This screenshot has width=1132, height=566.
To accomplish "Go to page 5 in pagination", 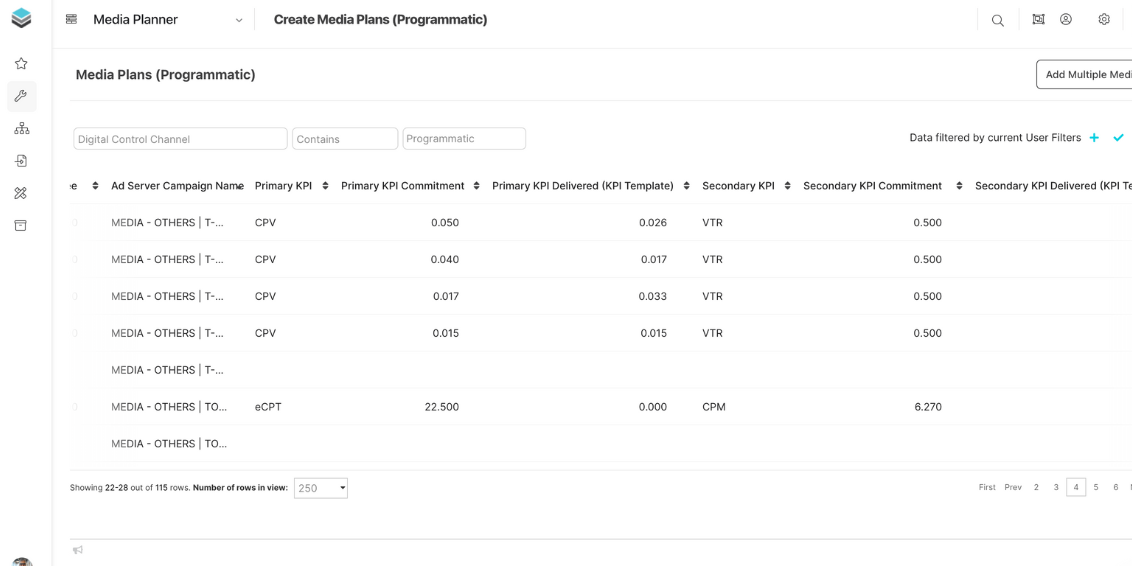I will pos(1096,487).
